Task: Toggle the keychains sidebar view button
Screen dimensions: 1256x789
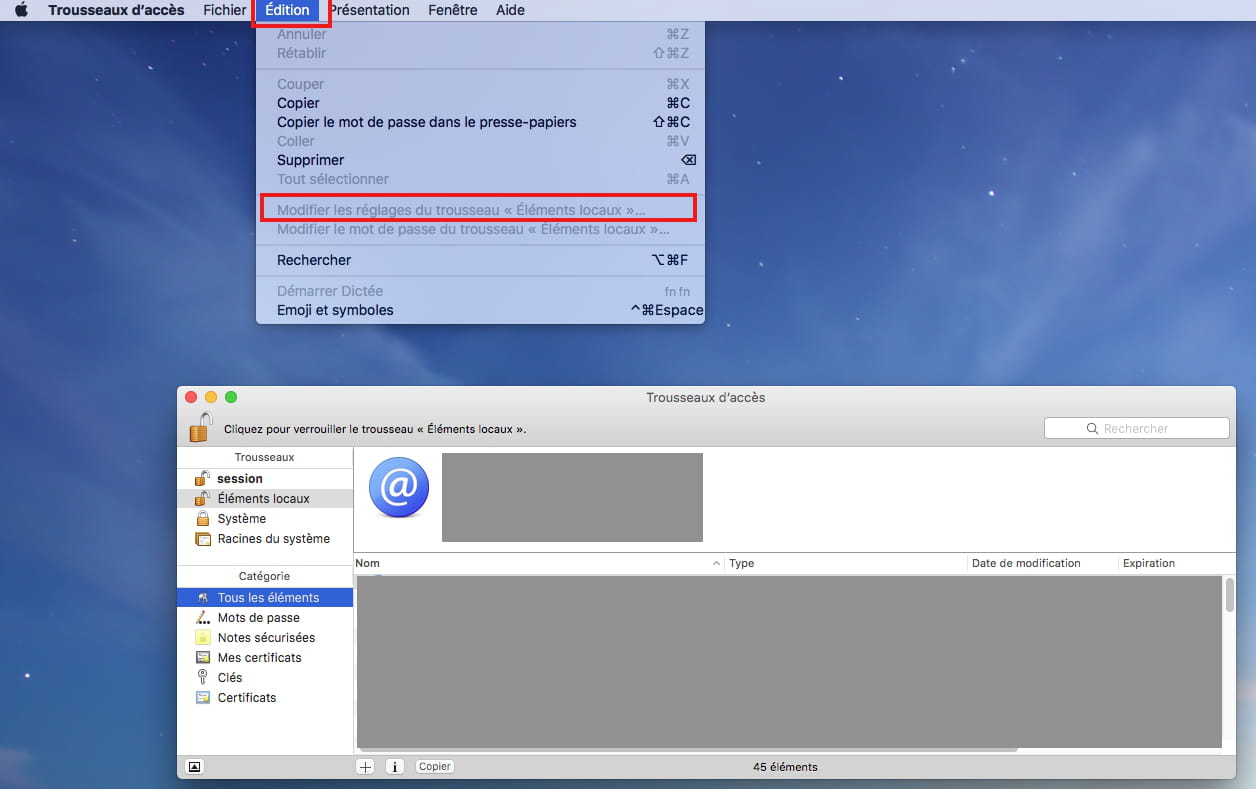Action: click(195, 767)
